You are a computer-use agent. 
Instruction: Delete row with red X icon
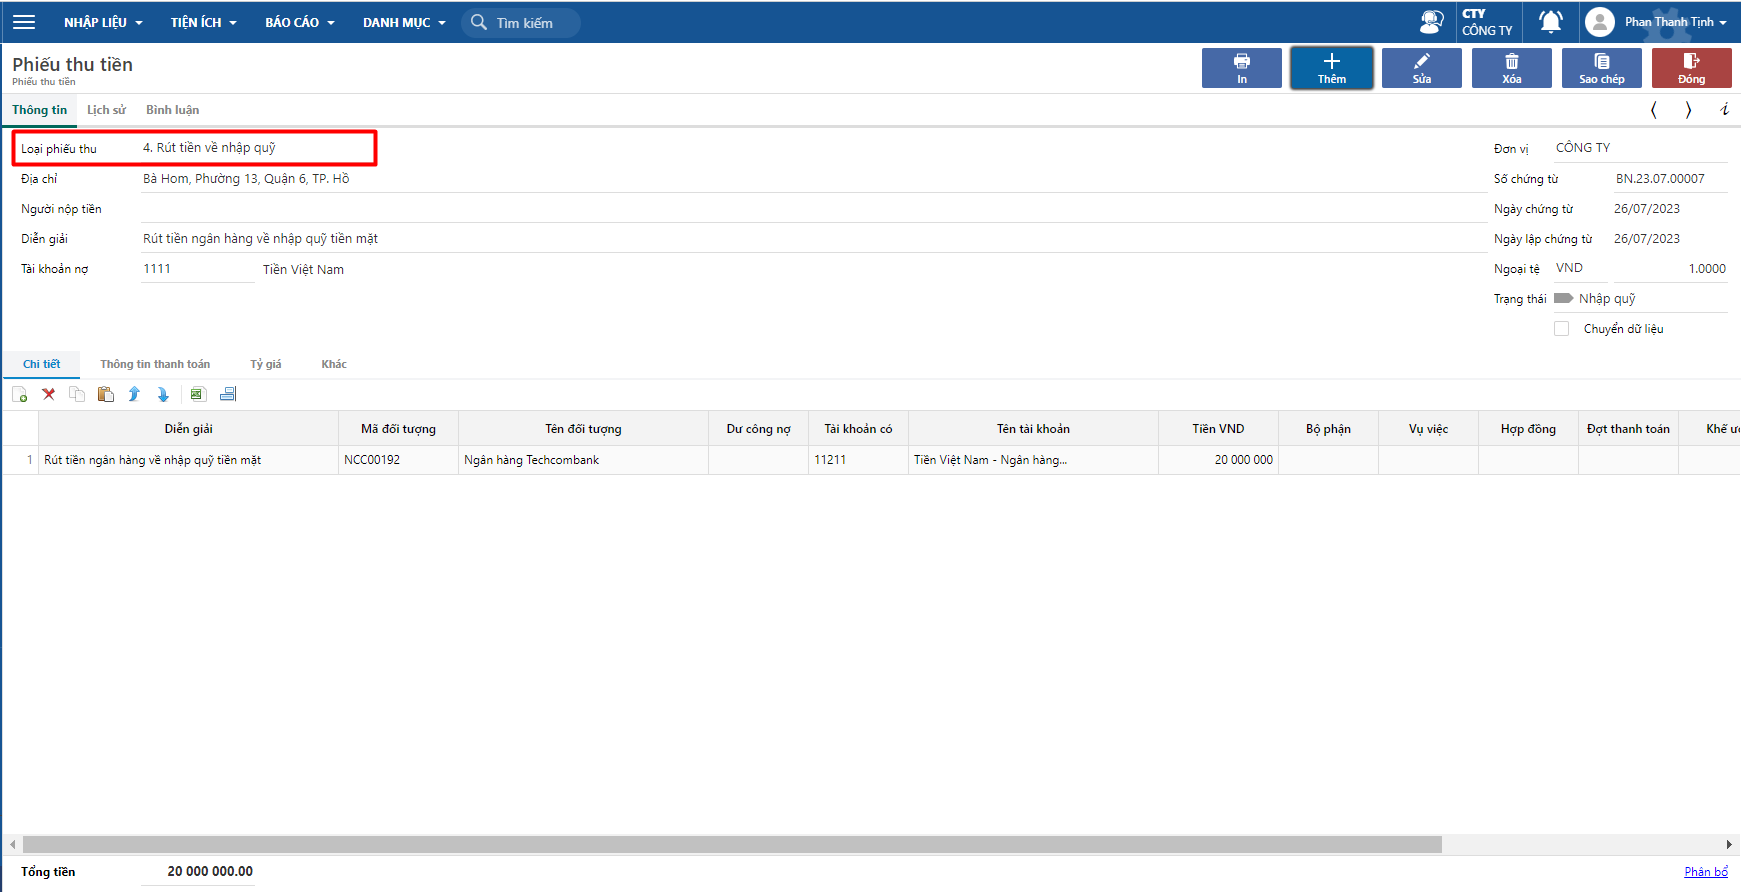(48, 395)
